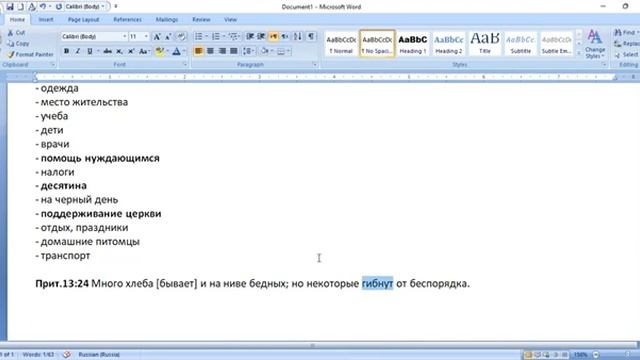The height and width of the screenshot is (360, 640).
Task: Click the proofing errors icon in status bar
Action: click(x=67, y=355)
